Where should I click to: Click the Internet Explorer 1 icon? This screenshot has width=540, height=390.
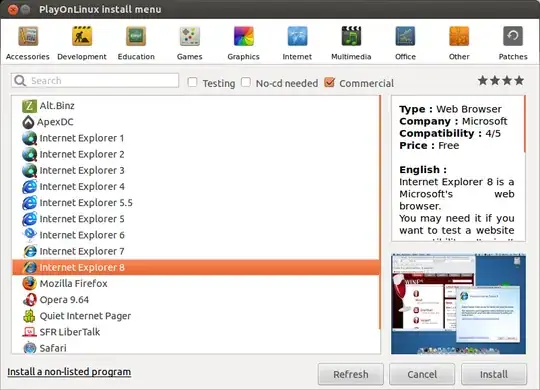coord(30,138)
